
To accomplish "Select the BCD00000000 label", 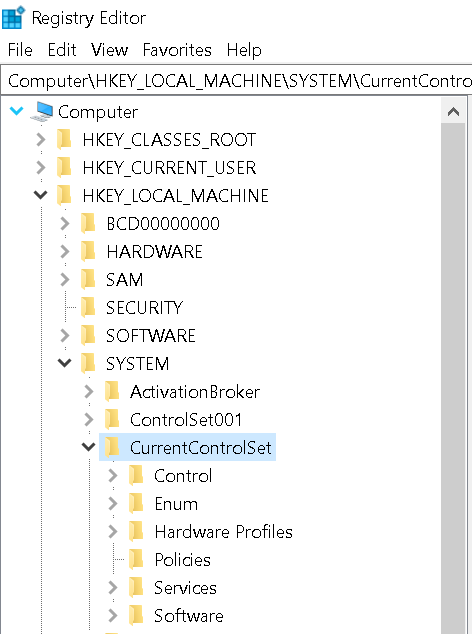I will (x=163, y=224).
